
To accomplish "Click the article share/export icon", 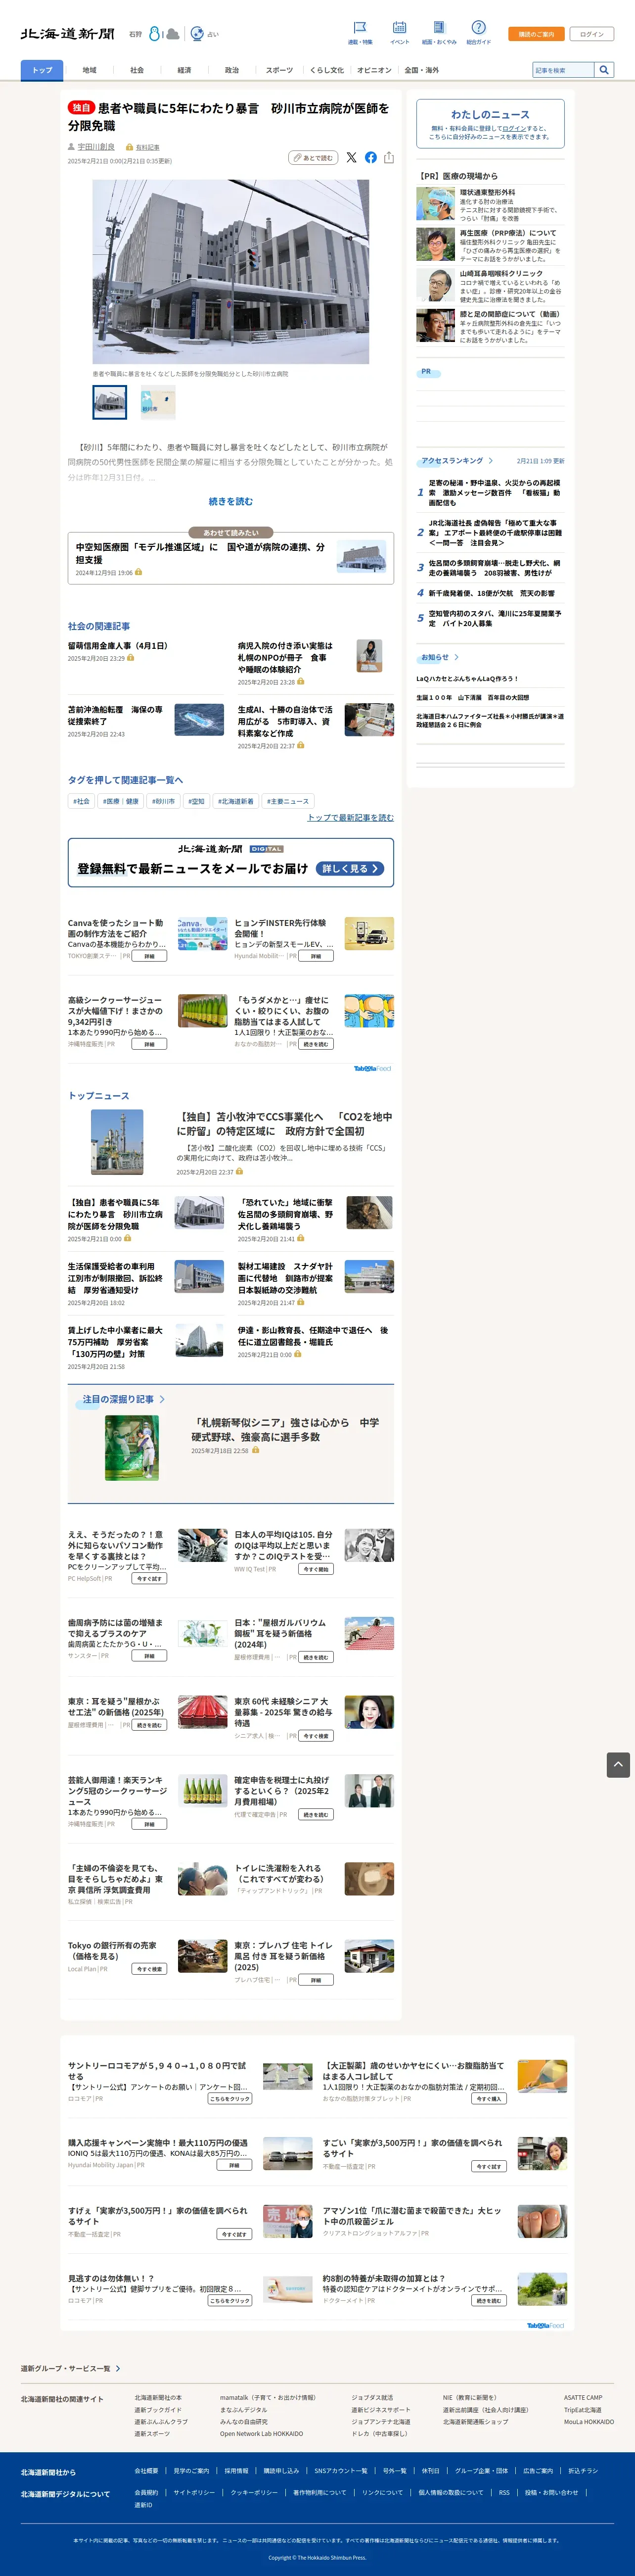I will [x=389, y=157].
